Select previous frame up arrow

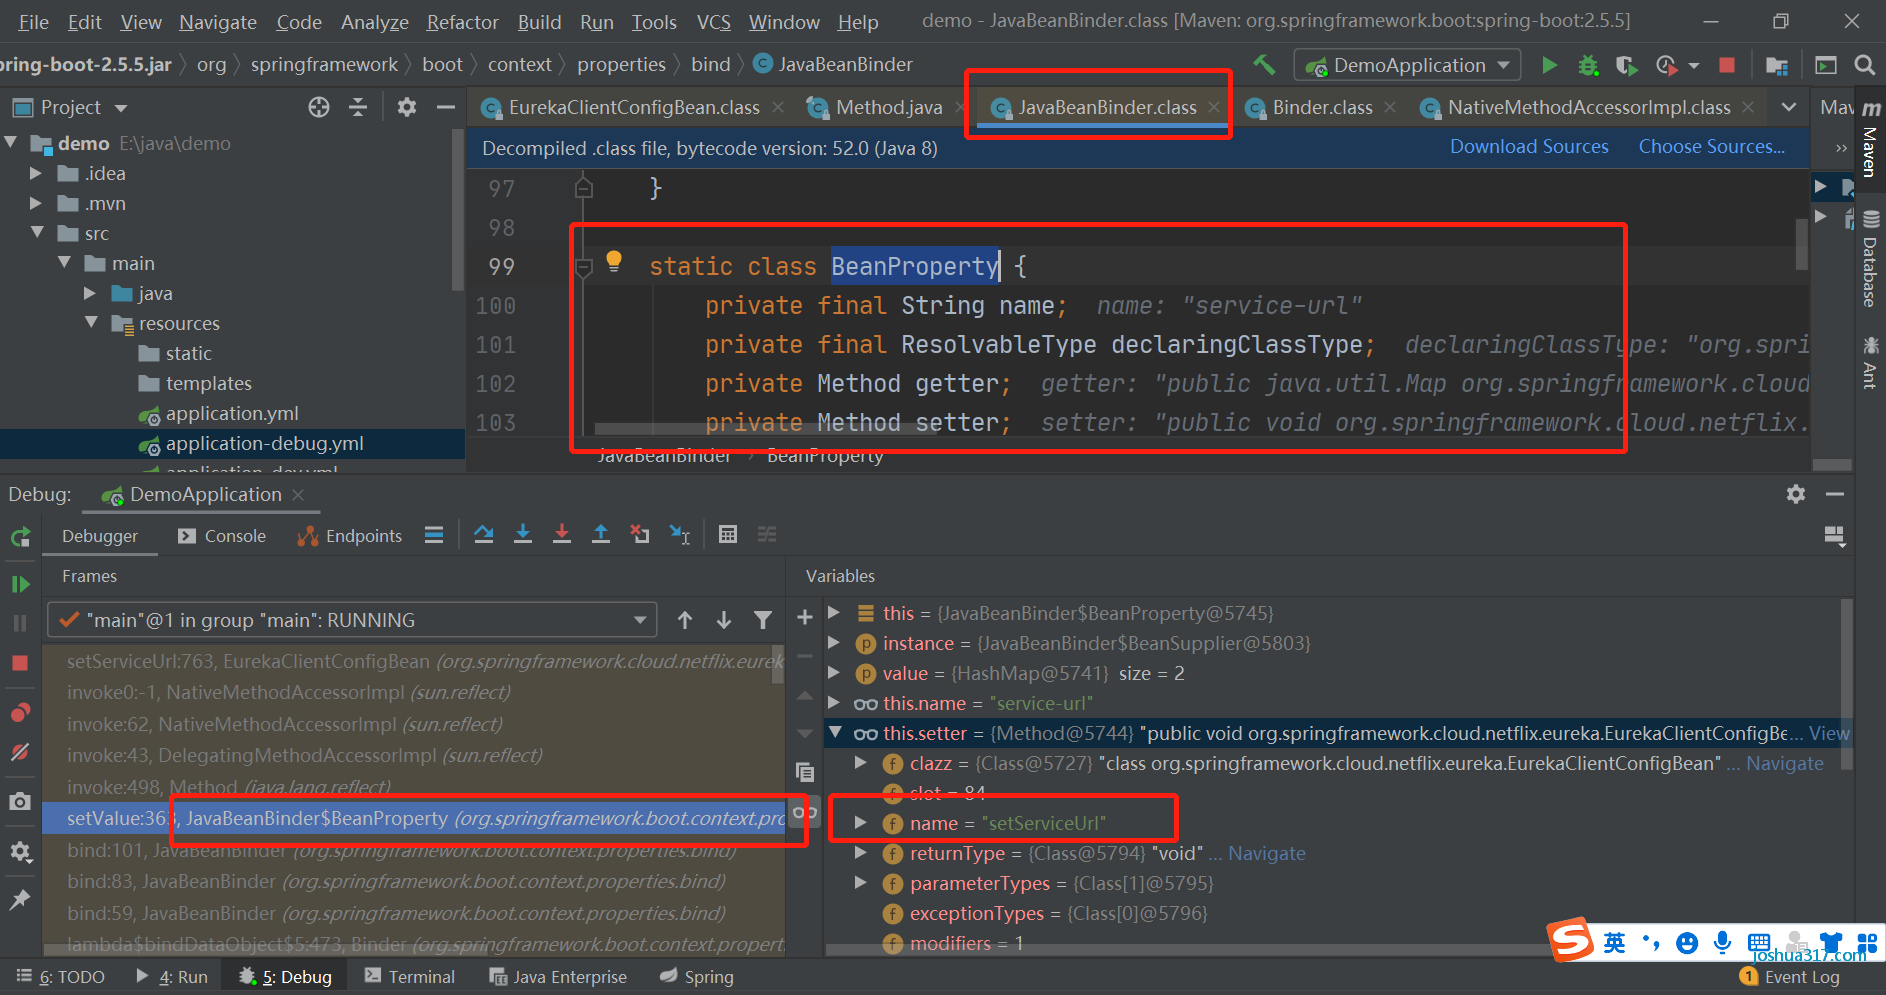click(x=685, y=620)
